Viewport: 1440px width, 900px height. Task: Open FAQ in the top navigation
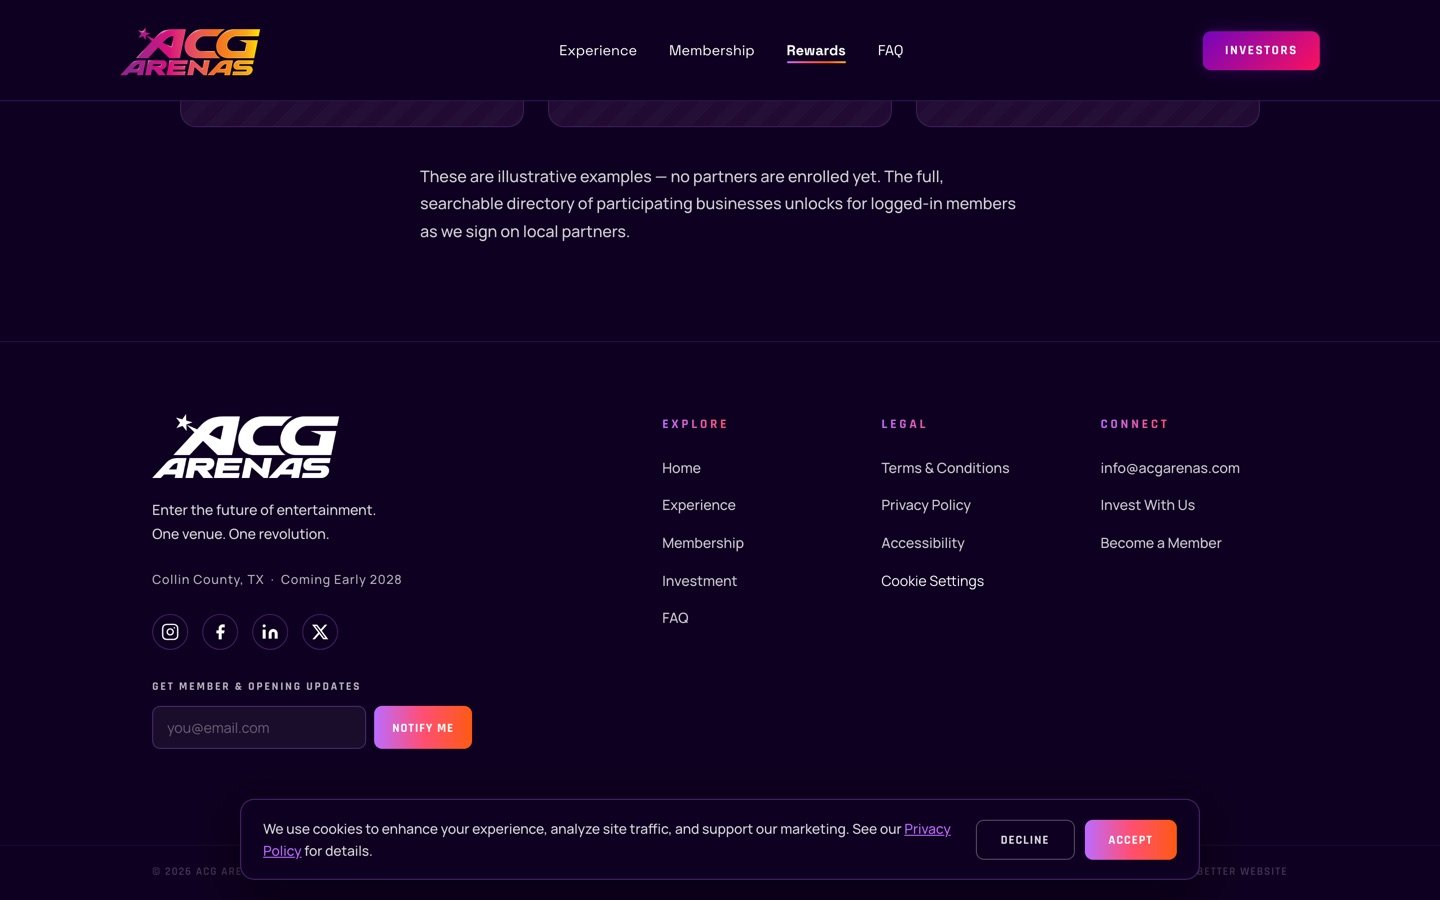point(891,50)
